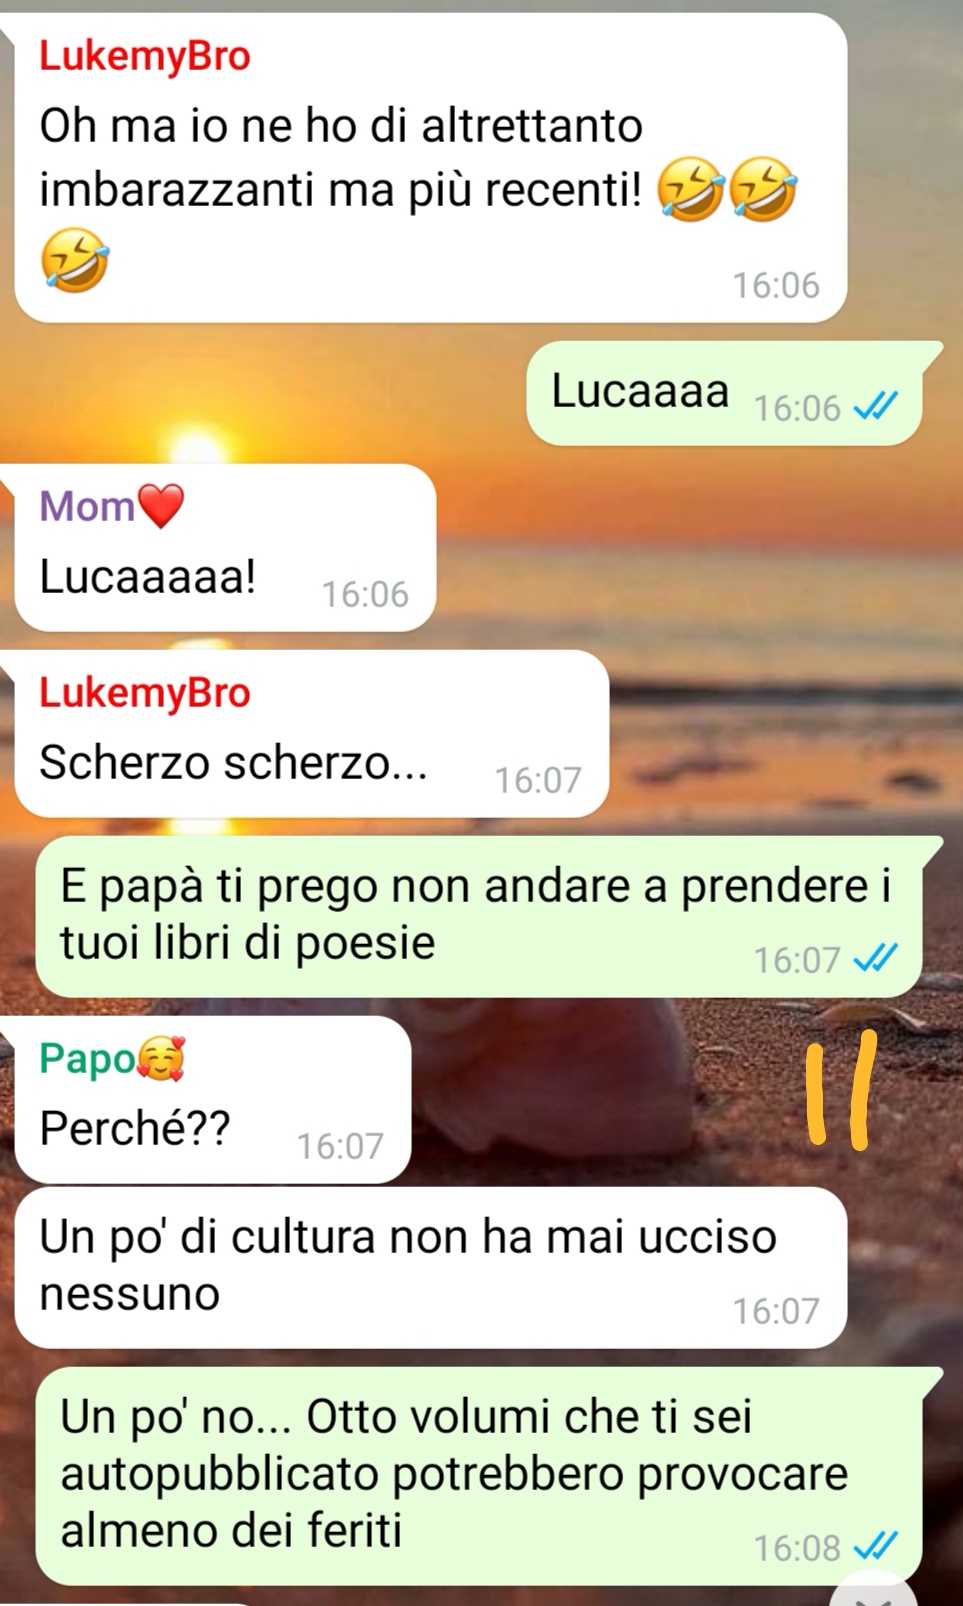Tap the LukemyBro sender name on top message
The width and height of the screenshot is (963, 1606).
[x=145, y=56]
